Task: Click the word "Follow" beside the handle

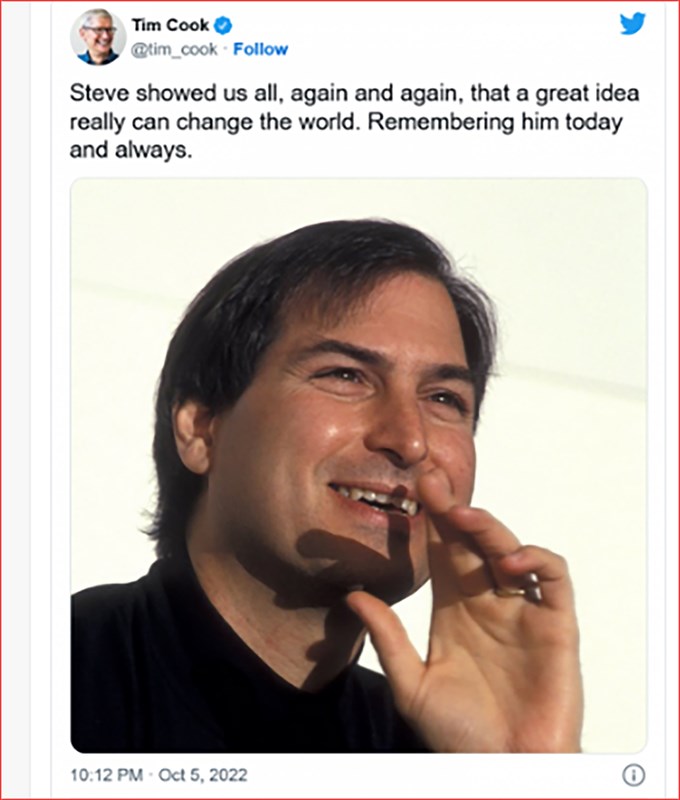Action: point(260,49)
